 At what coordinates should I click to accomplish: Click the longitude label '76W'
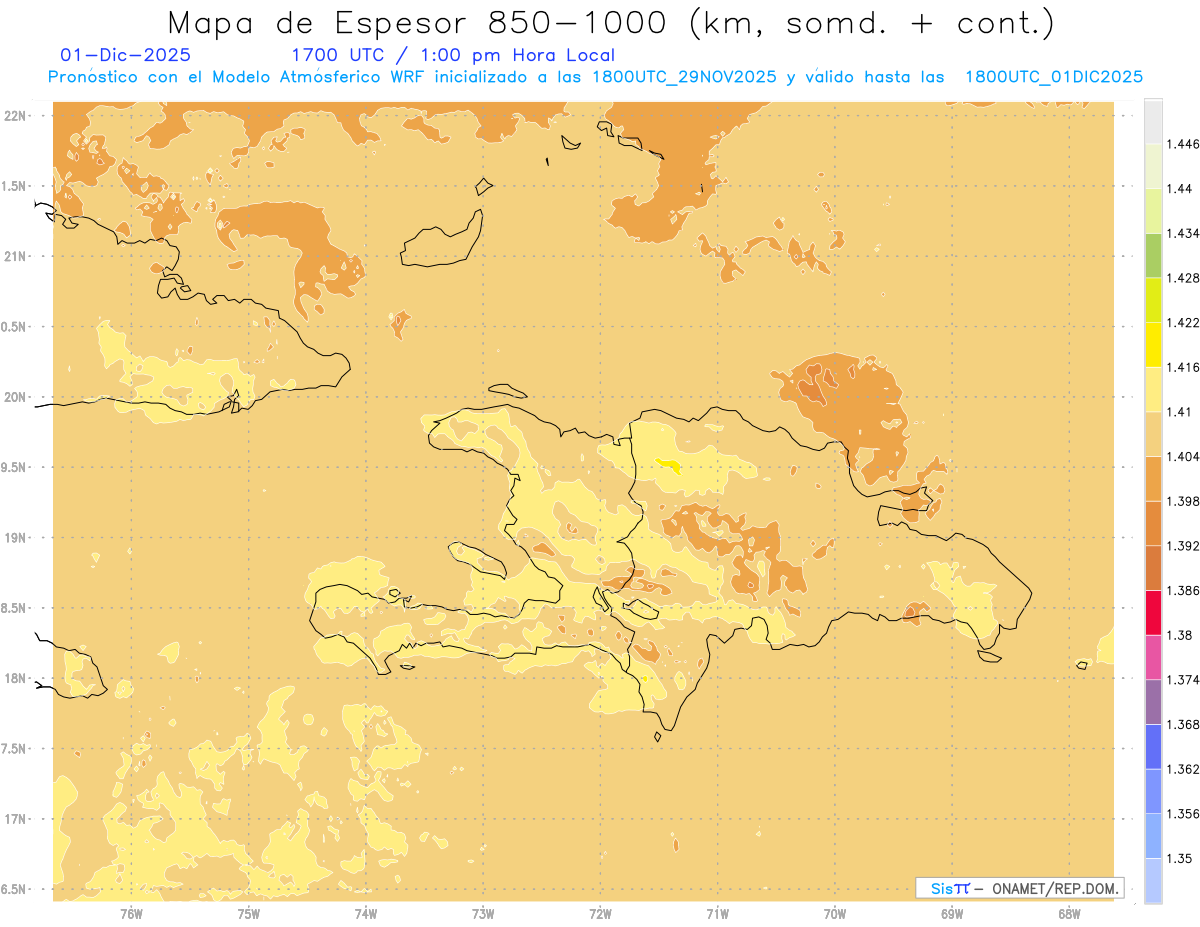tap(131, 914)
